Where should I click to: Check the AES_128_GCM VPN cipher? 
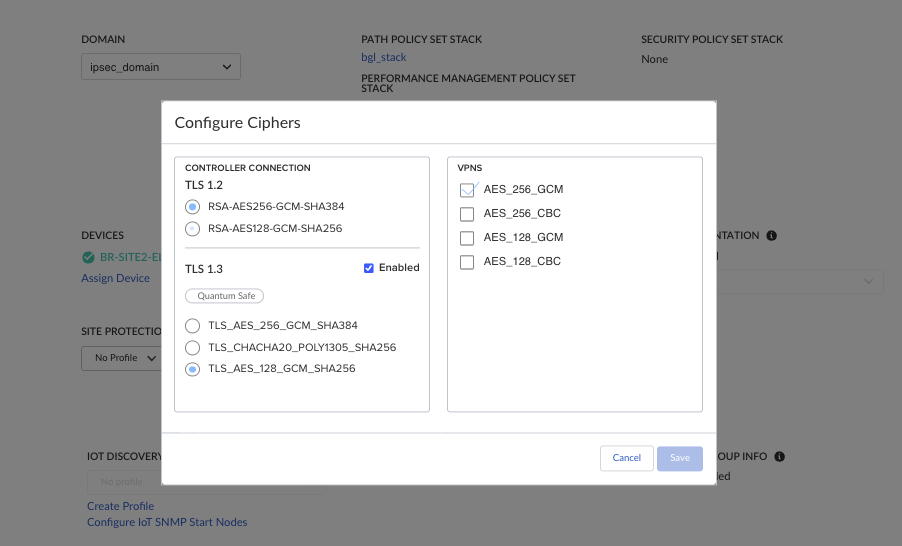coord(467,238)
